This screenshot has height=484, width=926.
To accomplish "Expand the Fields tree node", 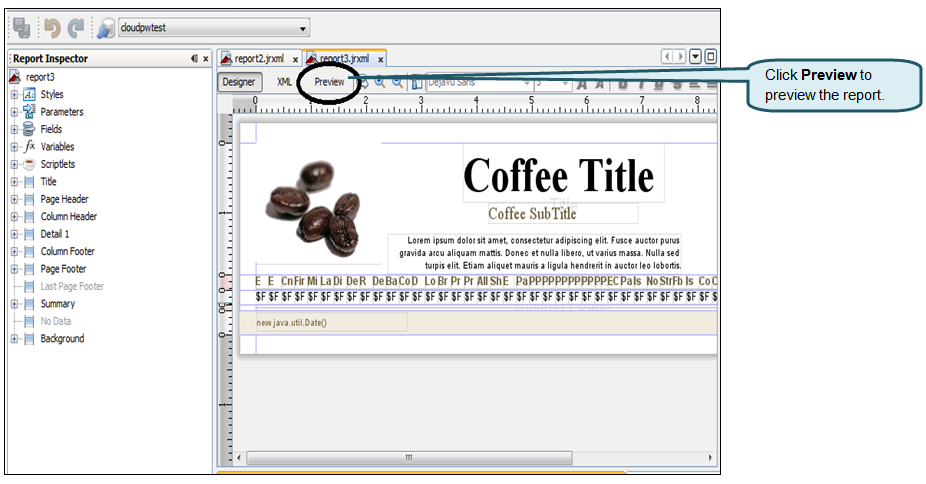I will coord(14,129).
